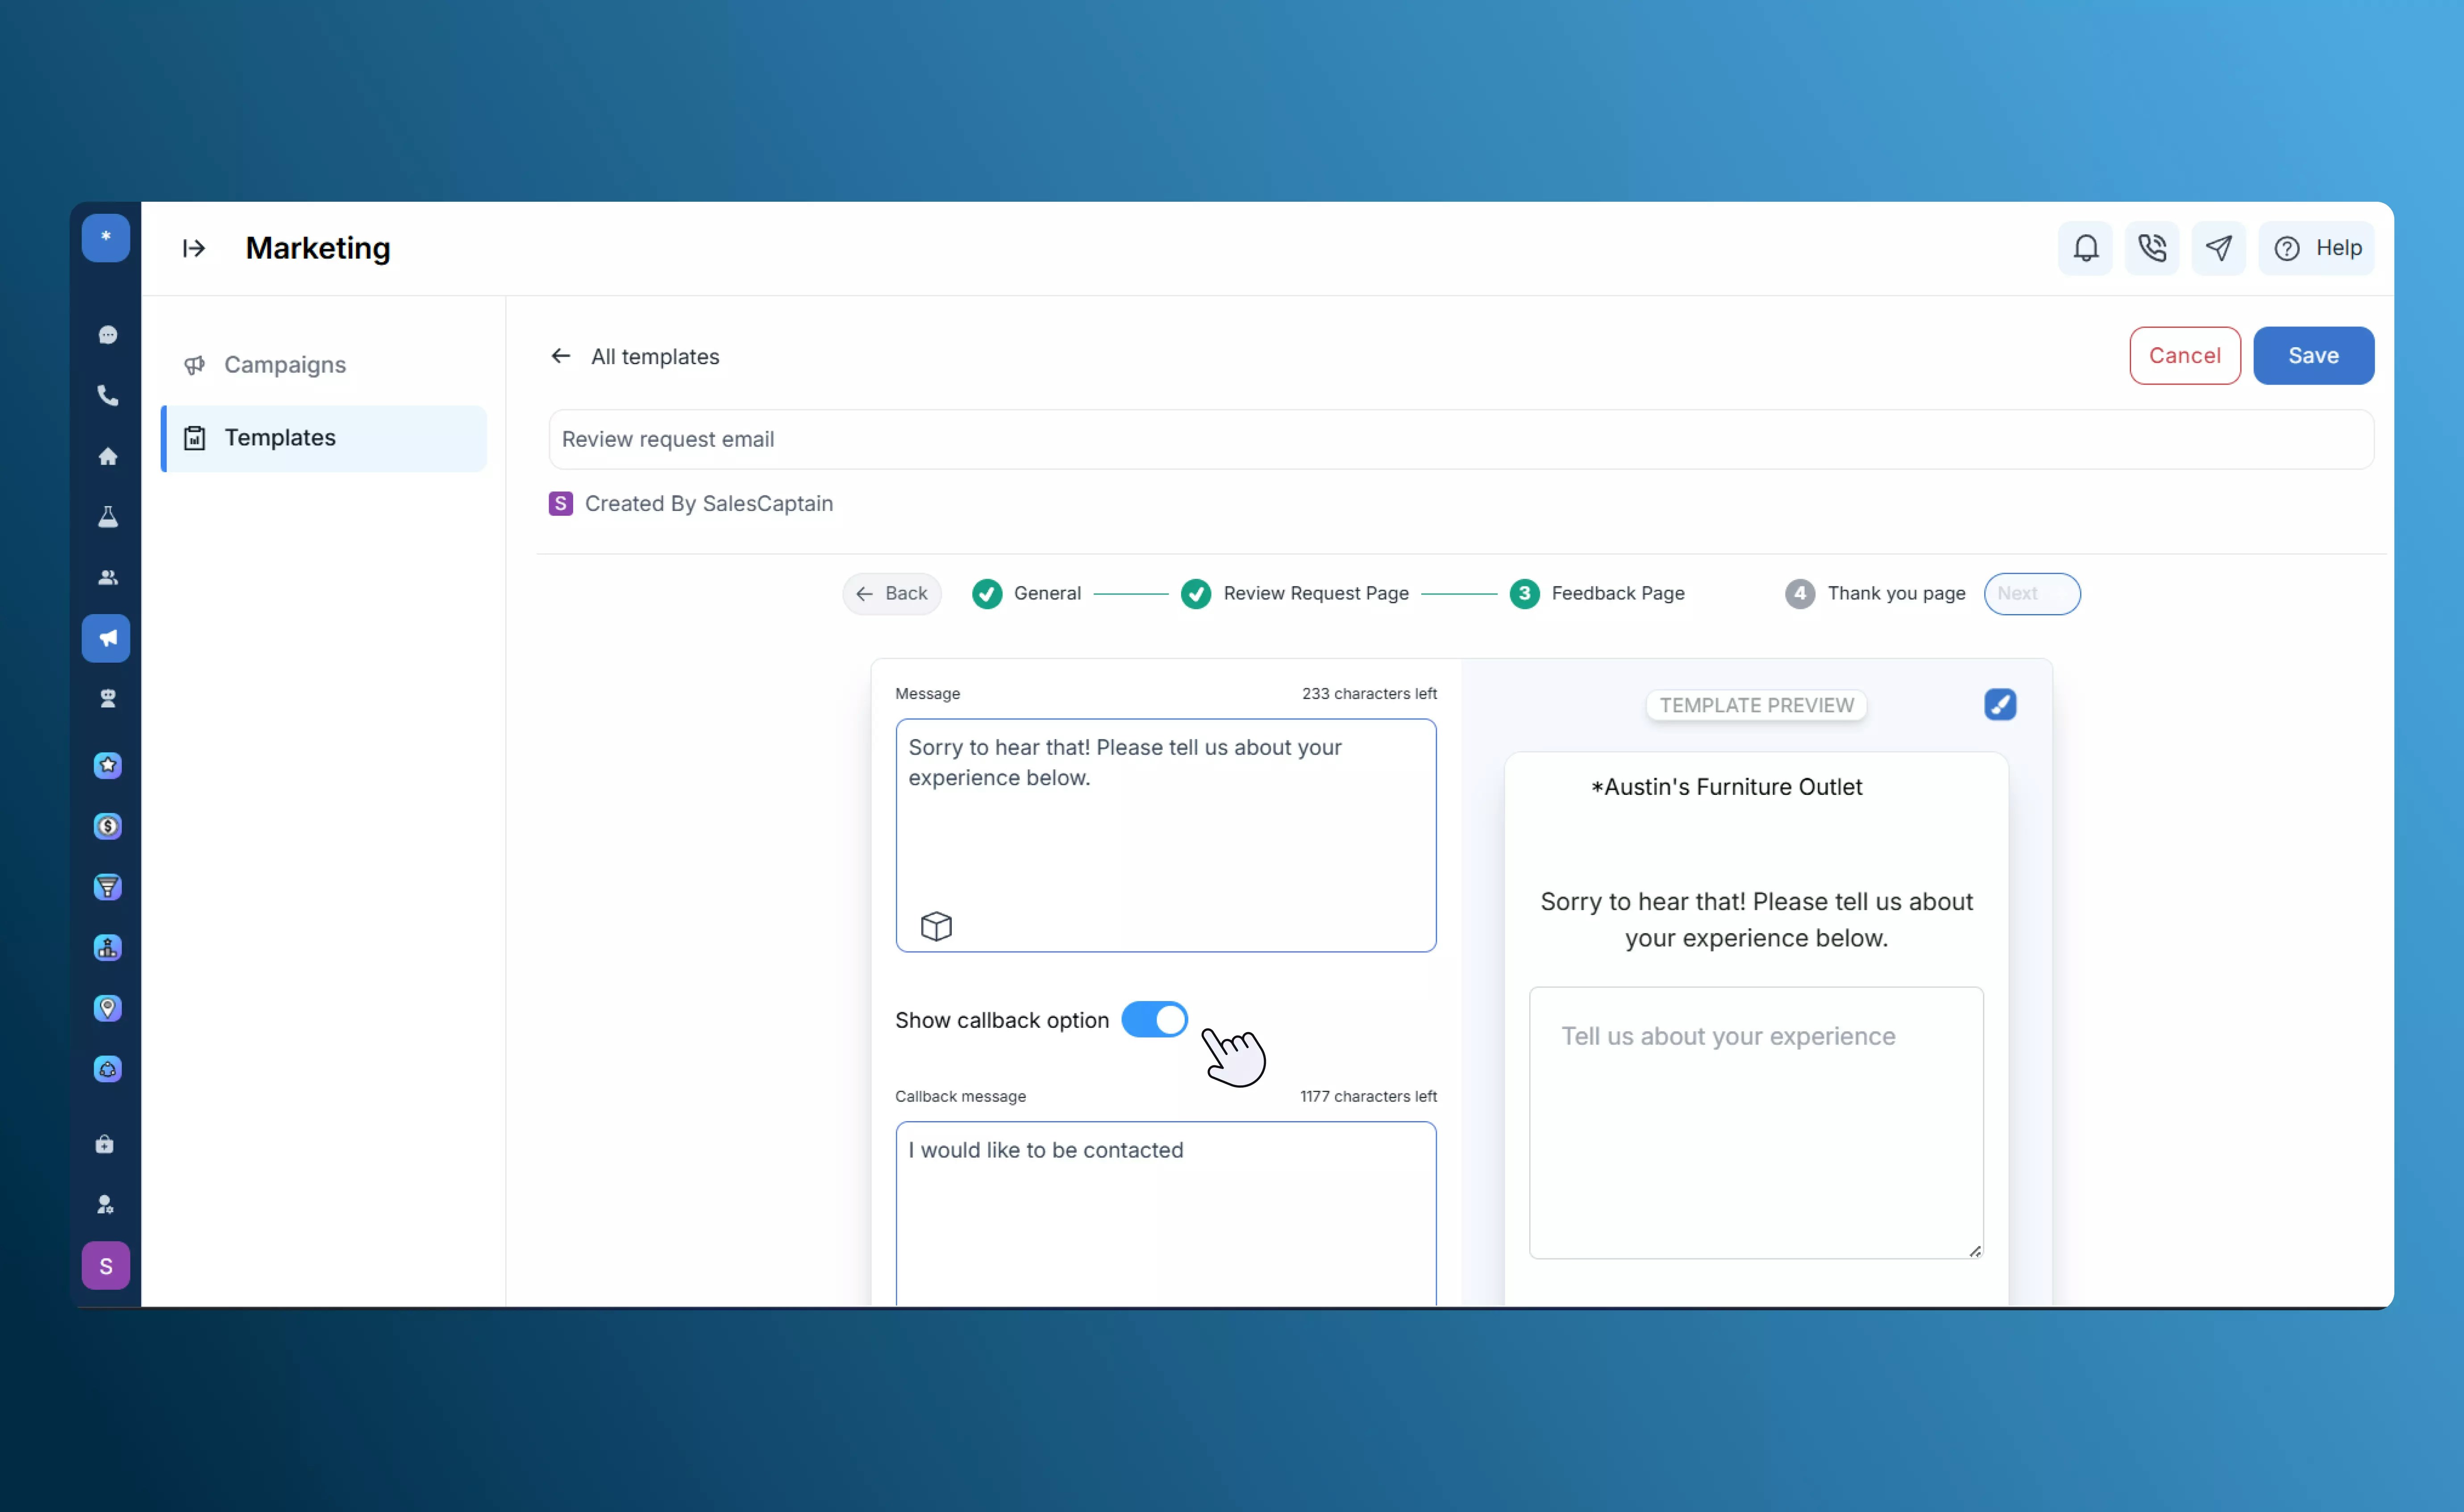Screen dimensions: 2464x1512
Task: Focus the Callback message text field
Action: click(x=1165, y=1210)
